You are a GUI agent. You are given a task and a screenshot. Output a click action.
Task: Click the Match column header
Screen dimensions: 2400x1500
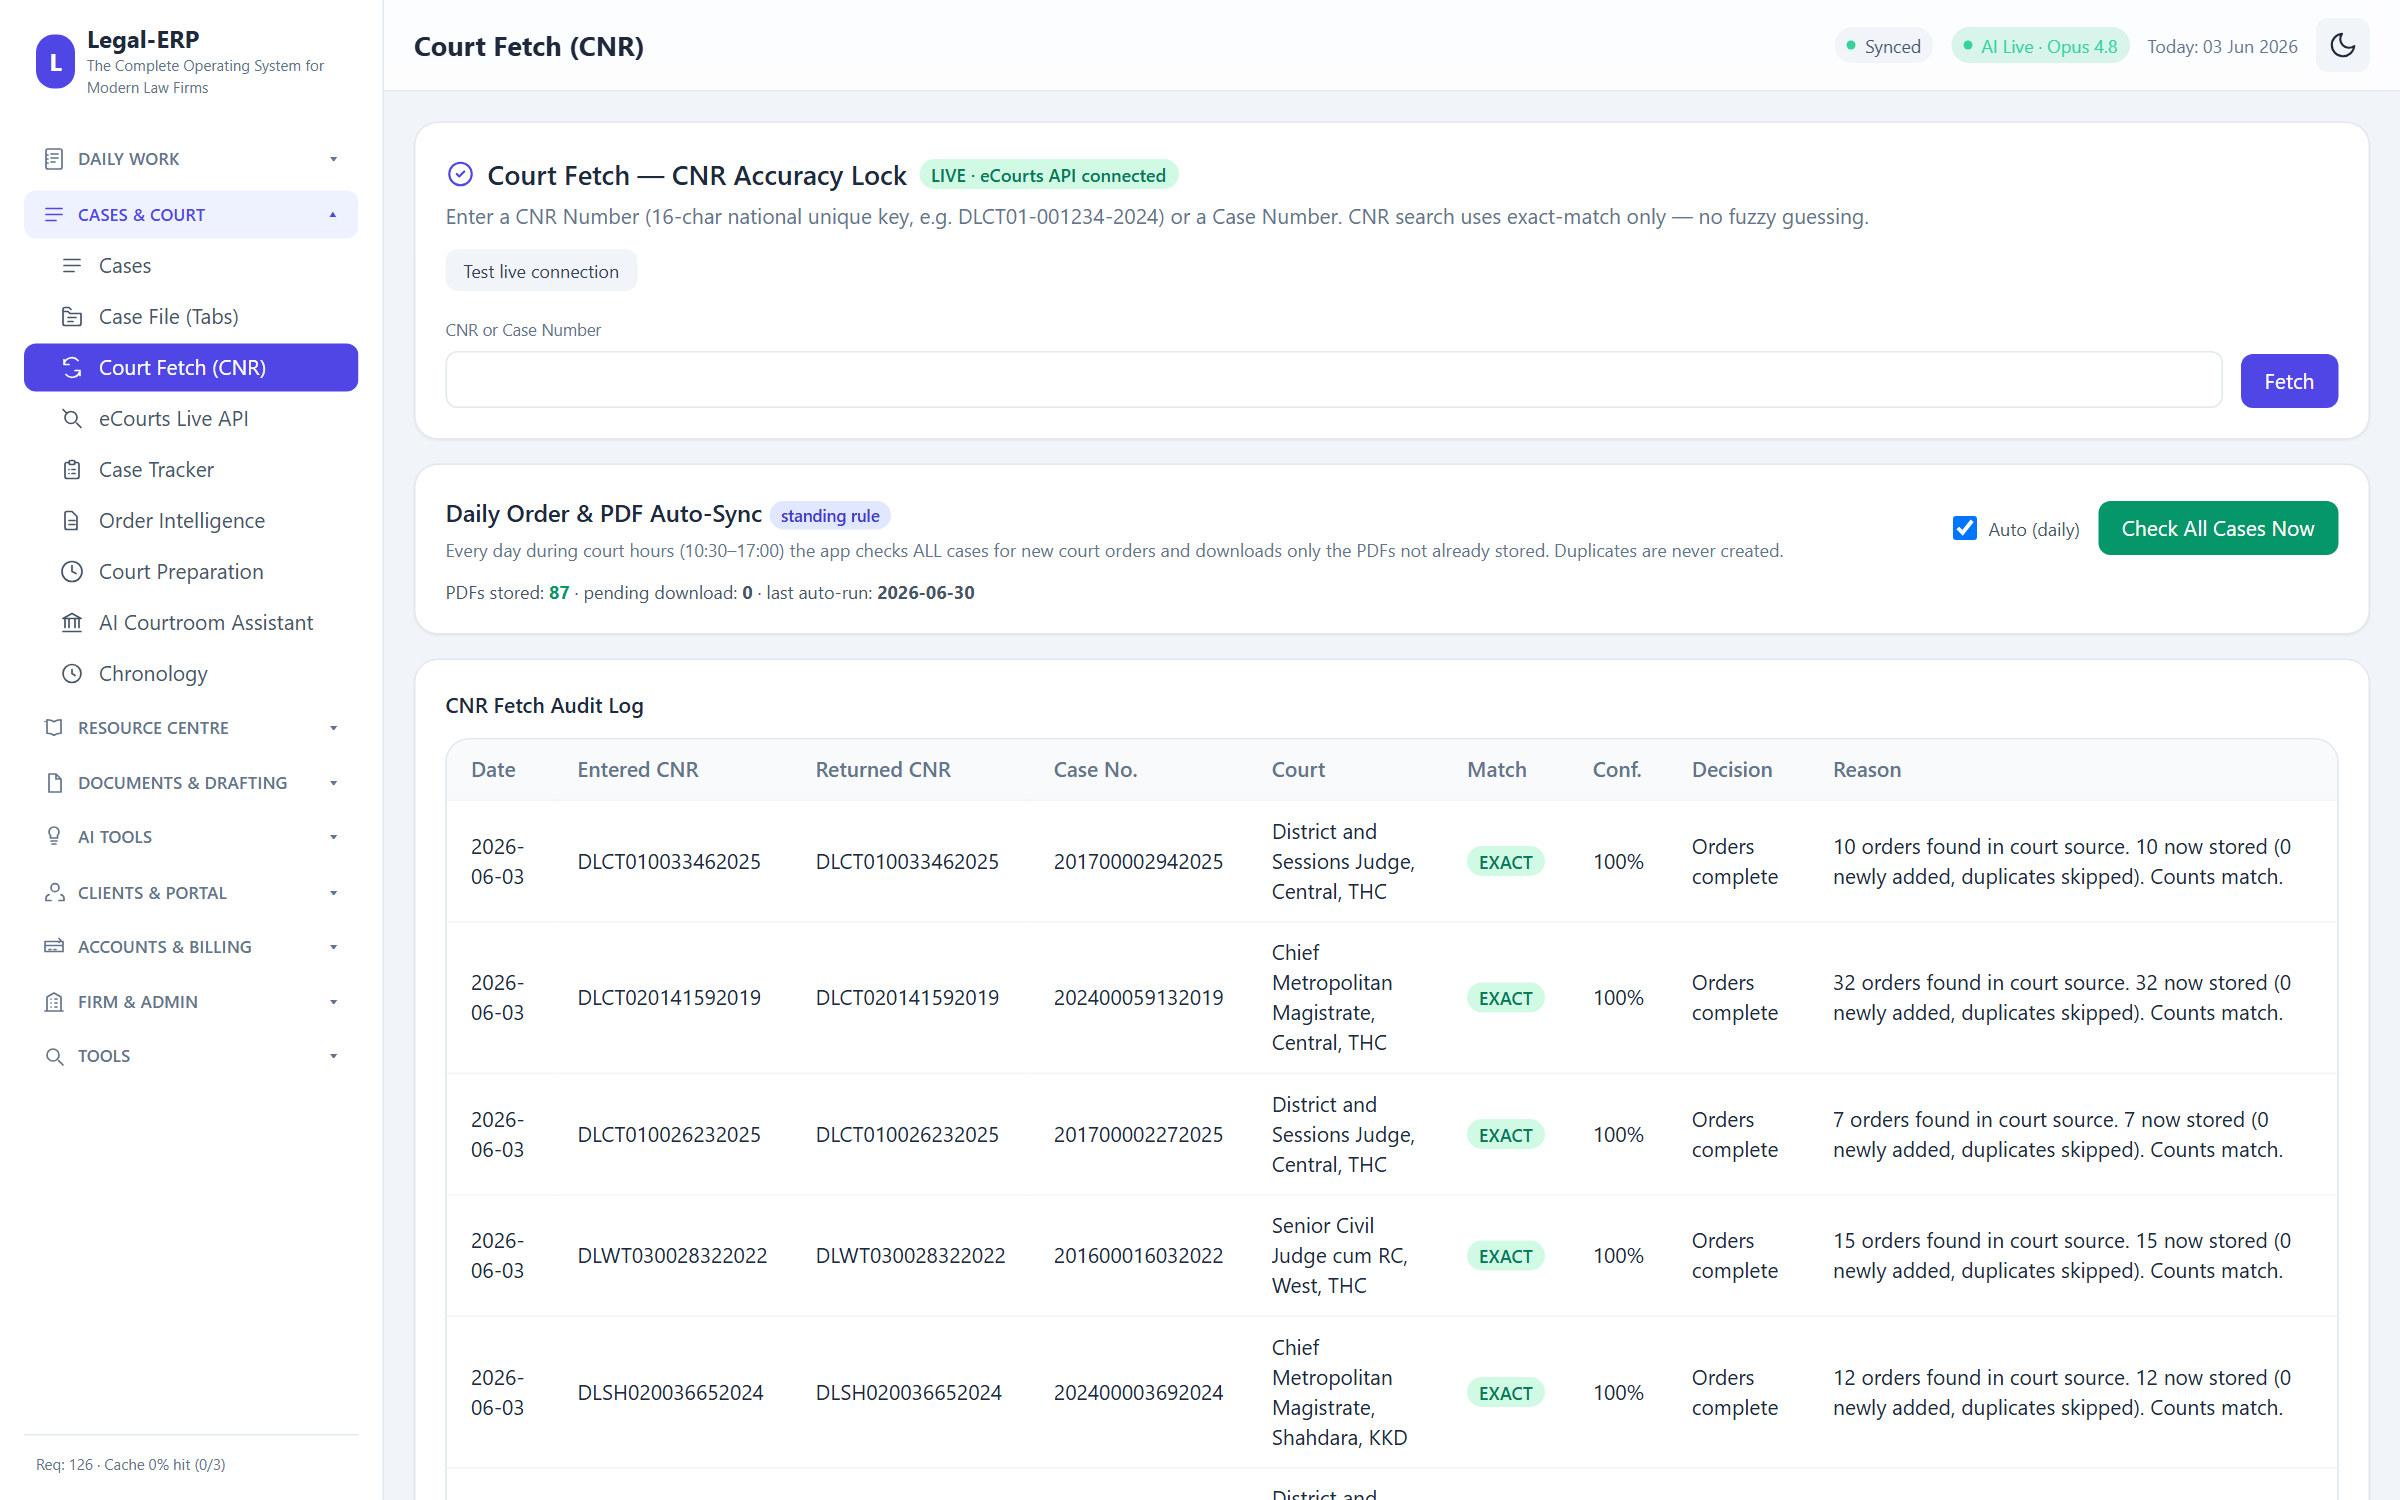click(1496, 769)
